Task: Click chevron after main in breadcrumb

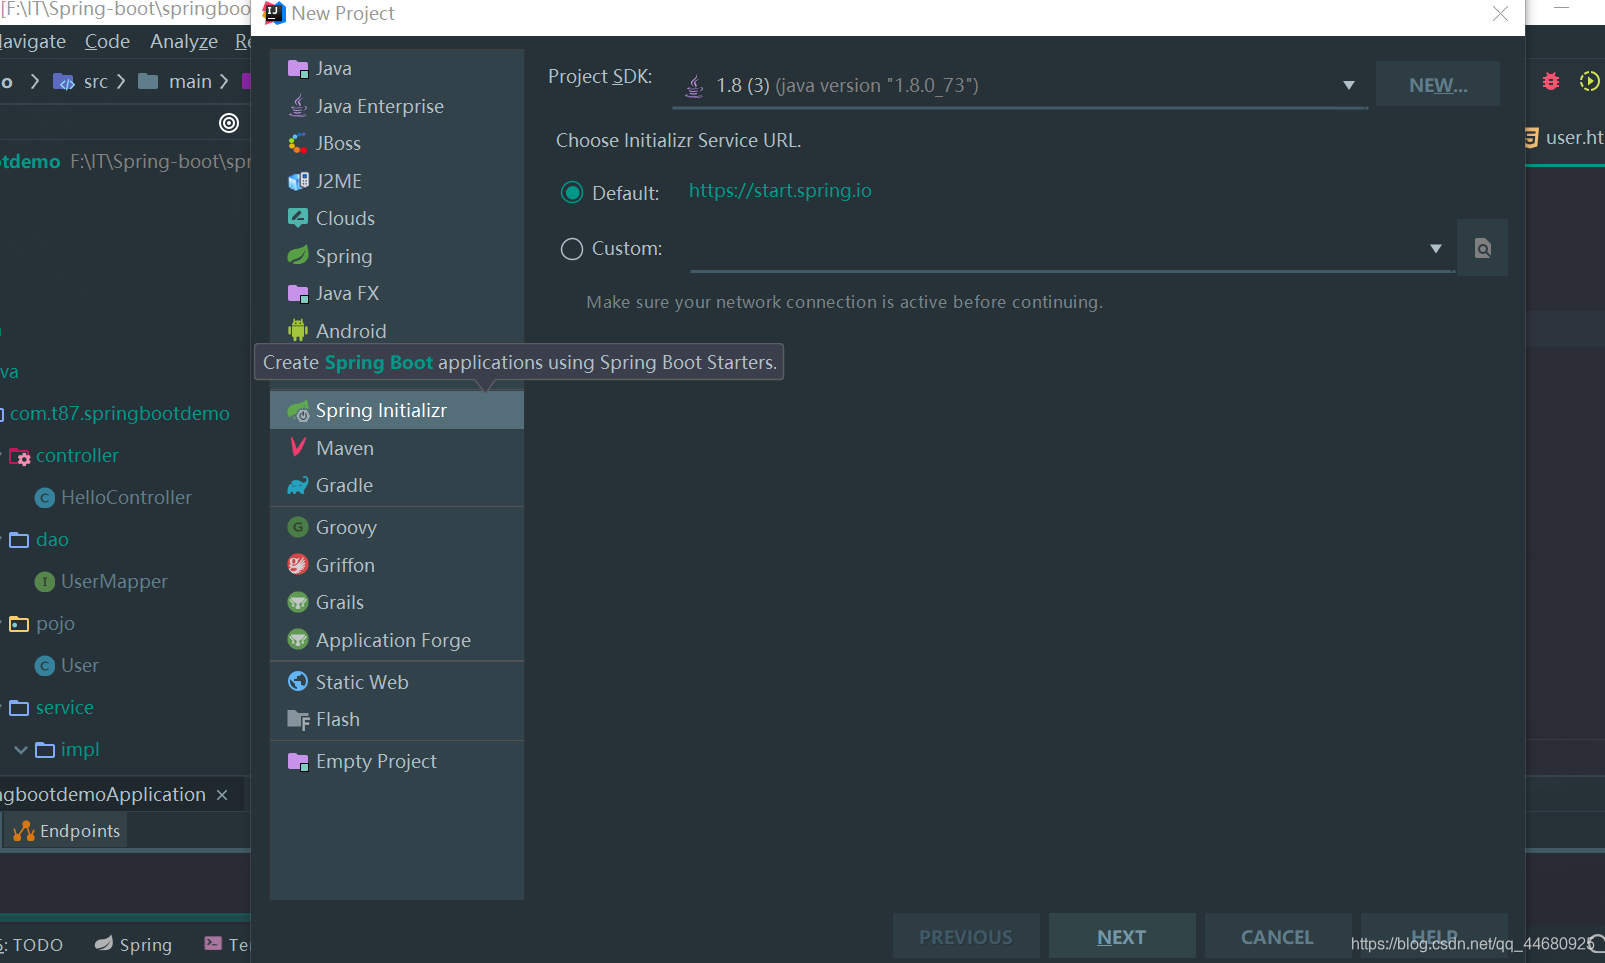Action: [x=224, y=81]
